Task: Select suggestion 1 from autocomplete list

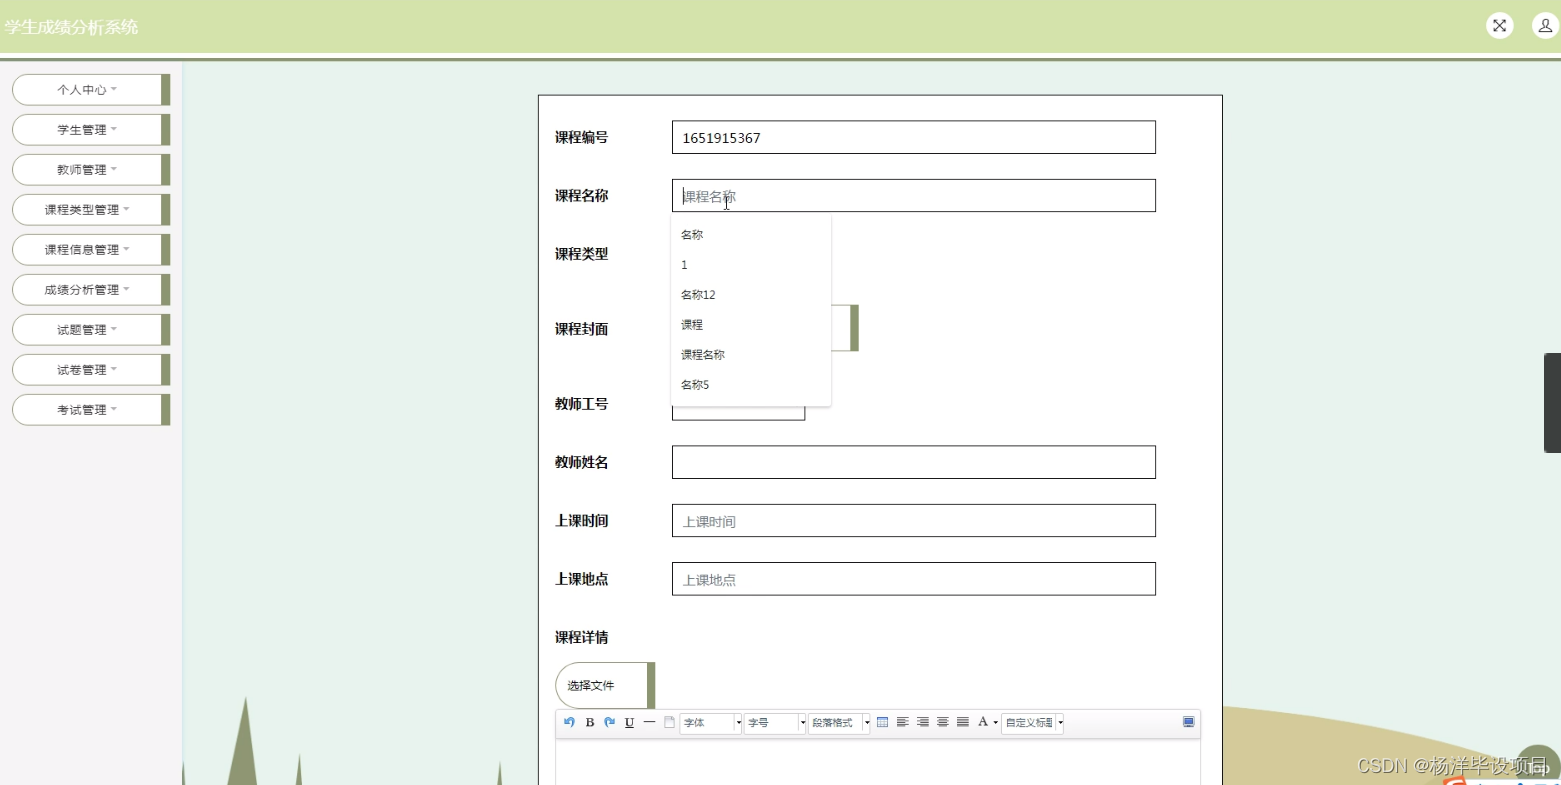Action: tap(751, 265)
